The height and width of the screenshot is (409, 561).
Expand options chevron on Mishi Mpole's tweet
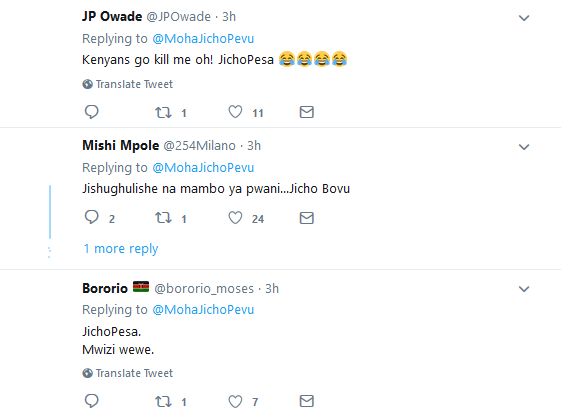pos(524,147)
